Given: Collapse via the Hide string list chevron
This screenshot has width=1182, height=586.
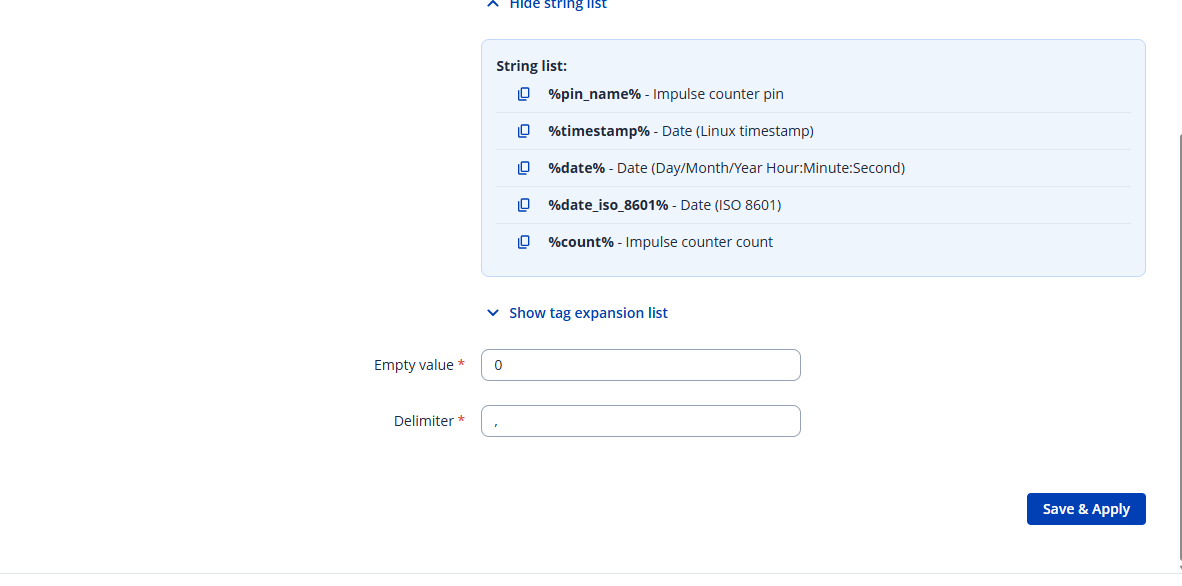Looking at the screenshot, I should [492, 4].
